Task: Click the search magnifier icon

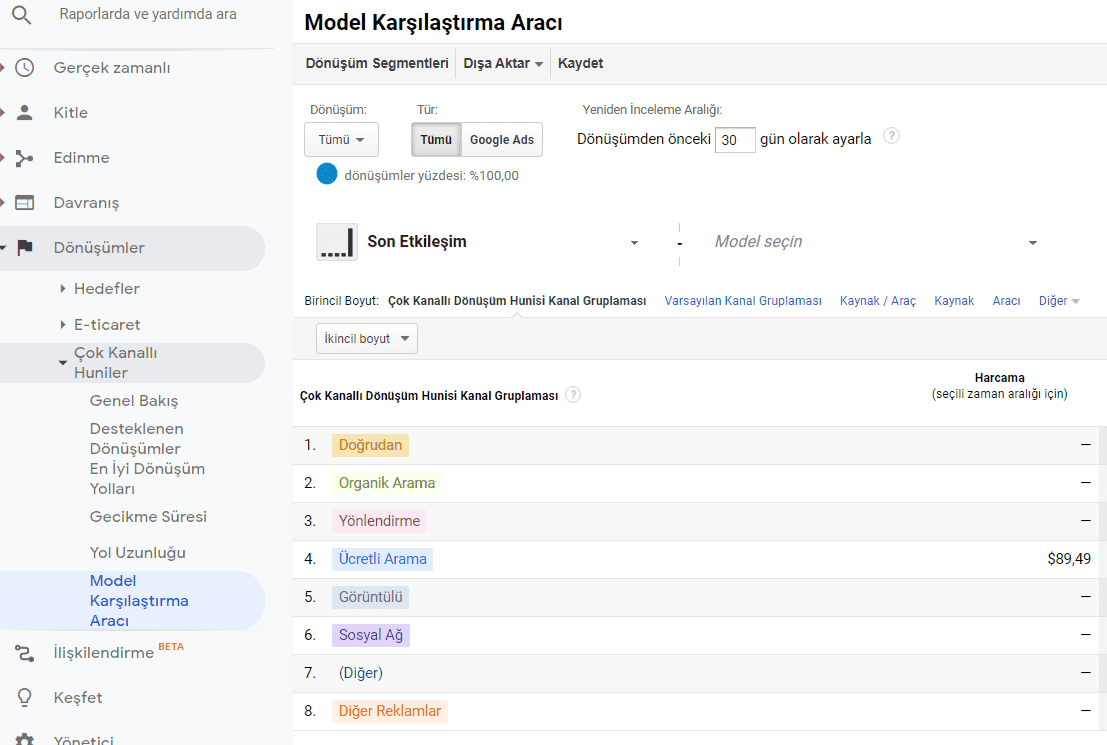Action: coord(22,15)
